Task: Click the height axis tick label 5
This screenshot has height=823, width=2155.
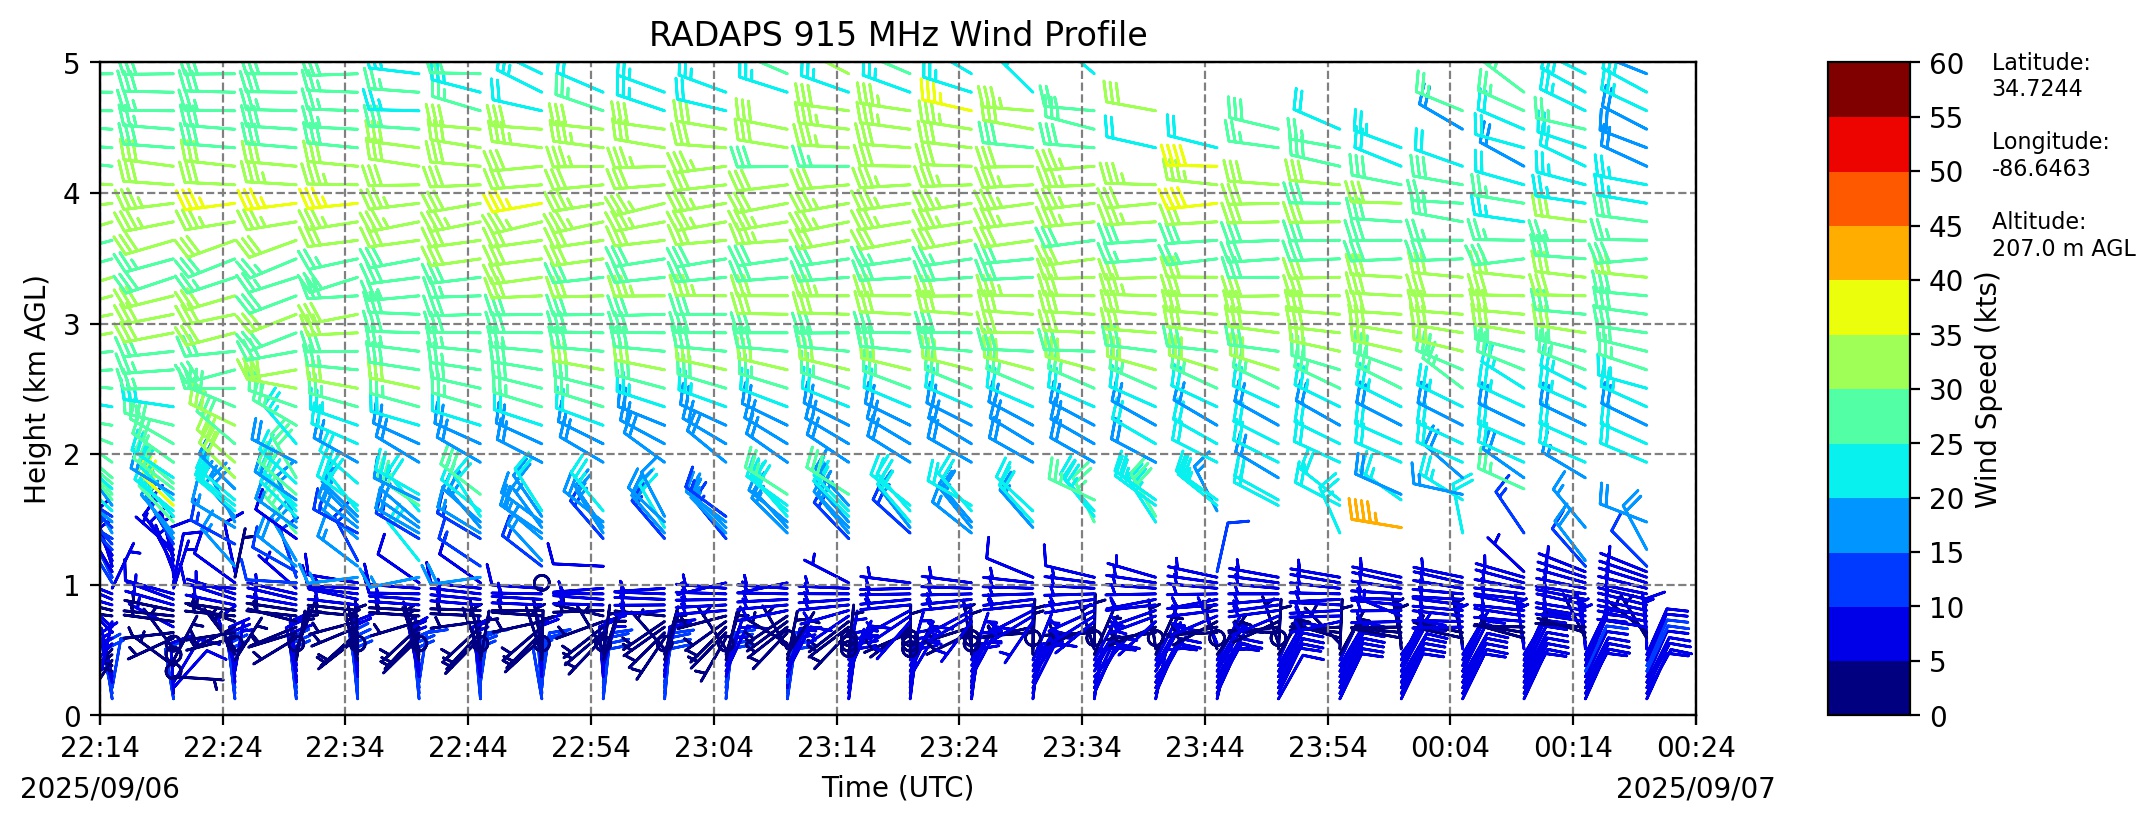Action: tap(72, 64)
